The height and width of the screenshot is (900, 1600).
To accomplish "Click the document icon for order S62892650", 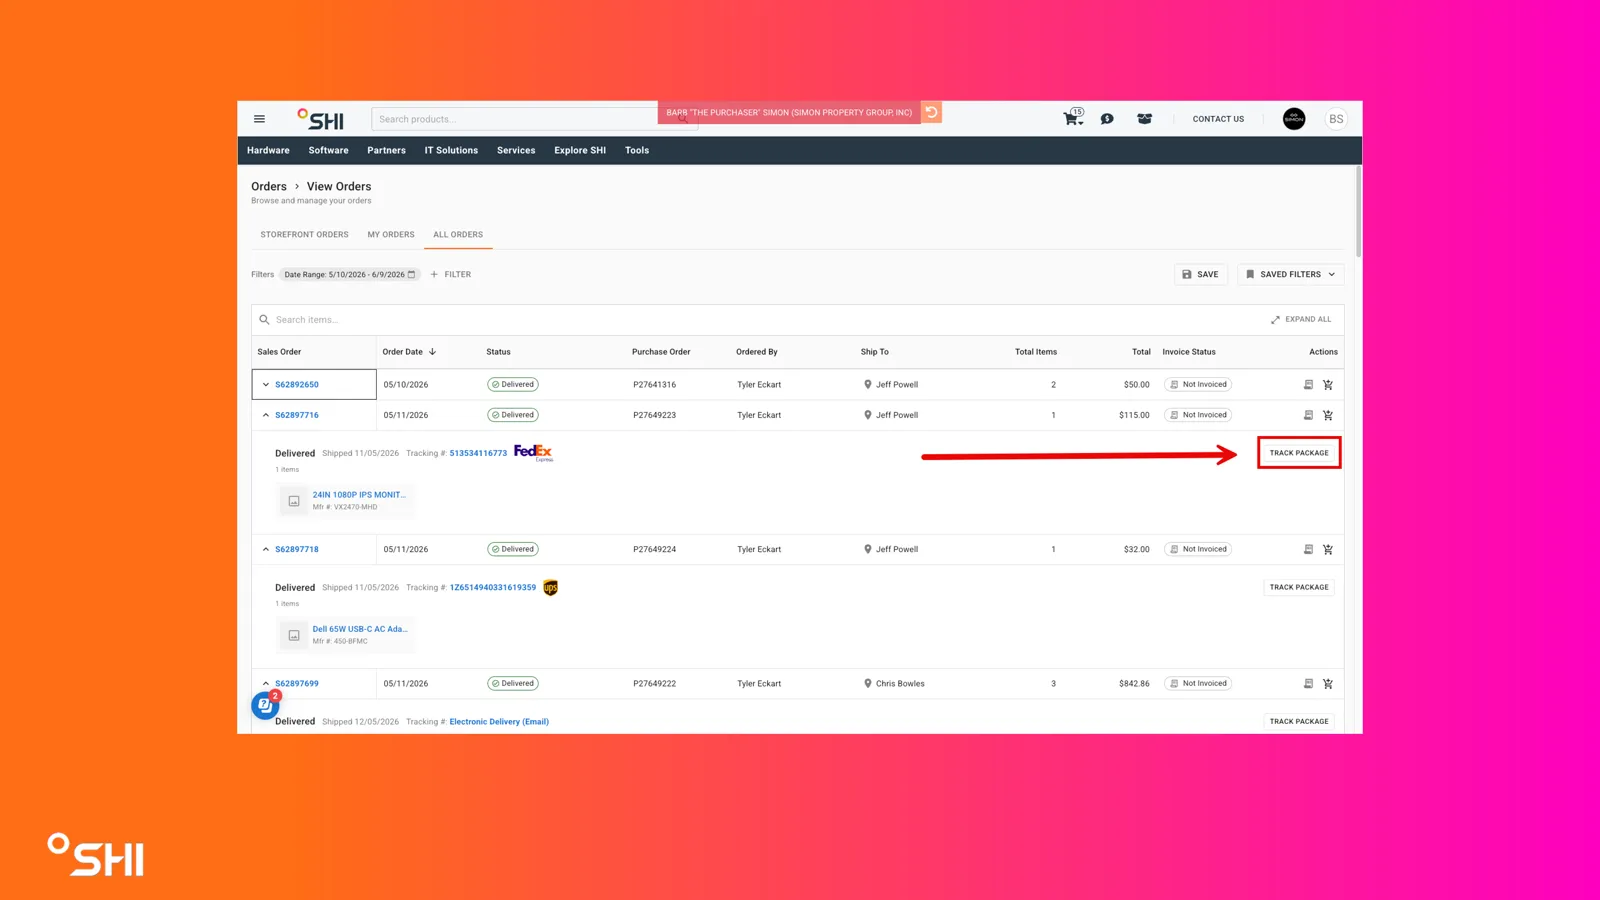I will coord(1308,385).
